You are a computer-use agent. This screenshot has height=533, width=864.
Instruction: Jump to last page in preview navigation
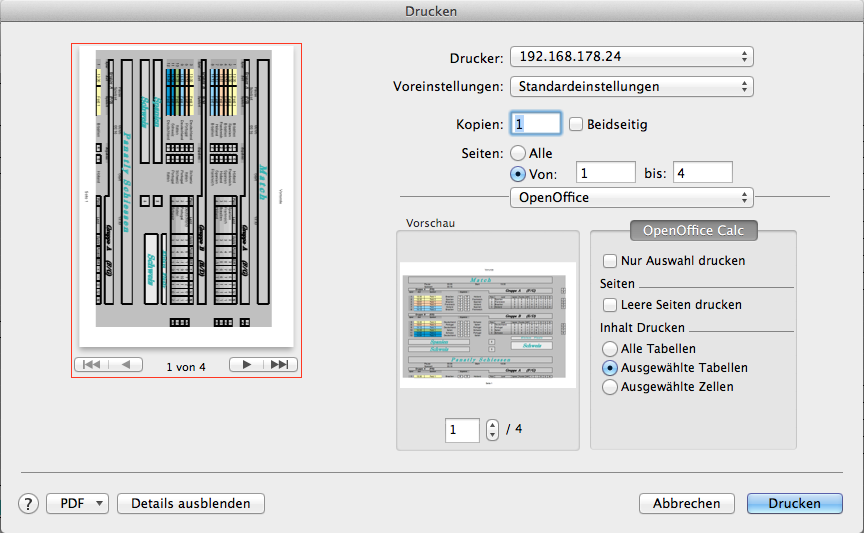[x=280, y=365]
